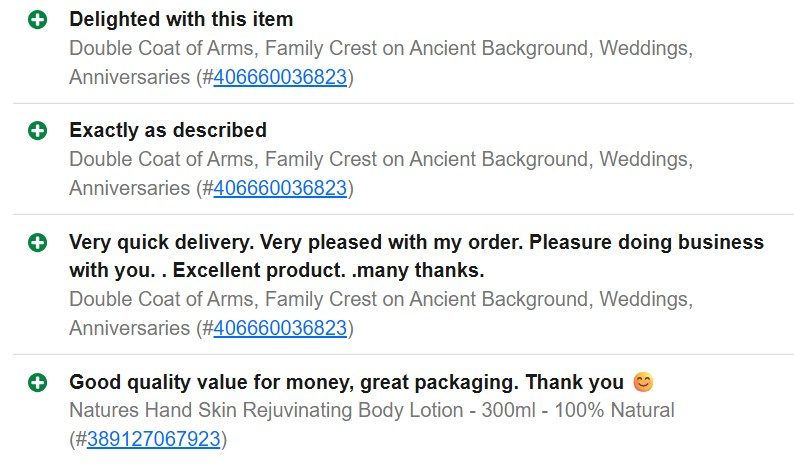Open item number link under "Exactly as described"
This screenshot has width=794, height=464.
click(x=280, y=188)
